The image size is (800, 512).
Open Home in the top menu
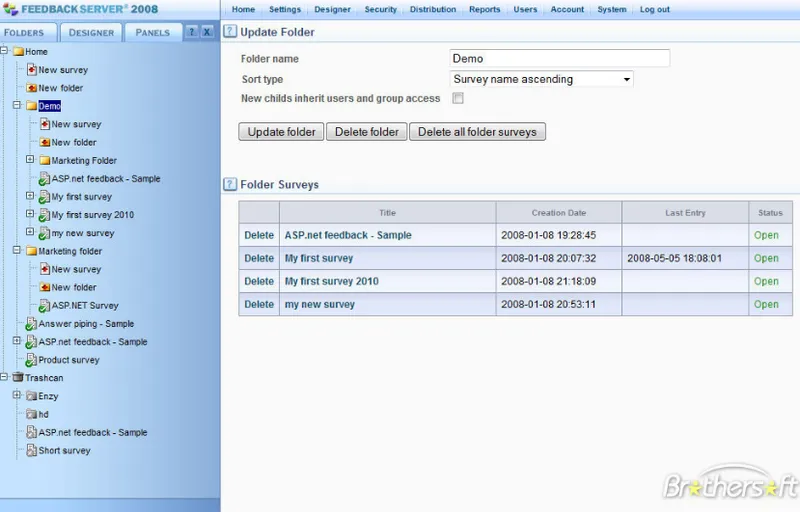click(243, 9)
